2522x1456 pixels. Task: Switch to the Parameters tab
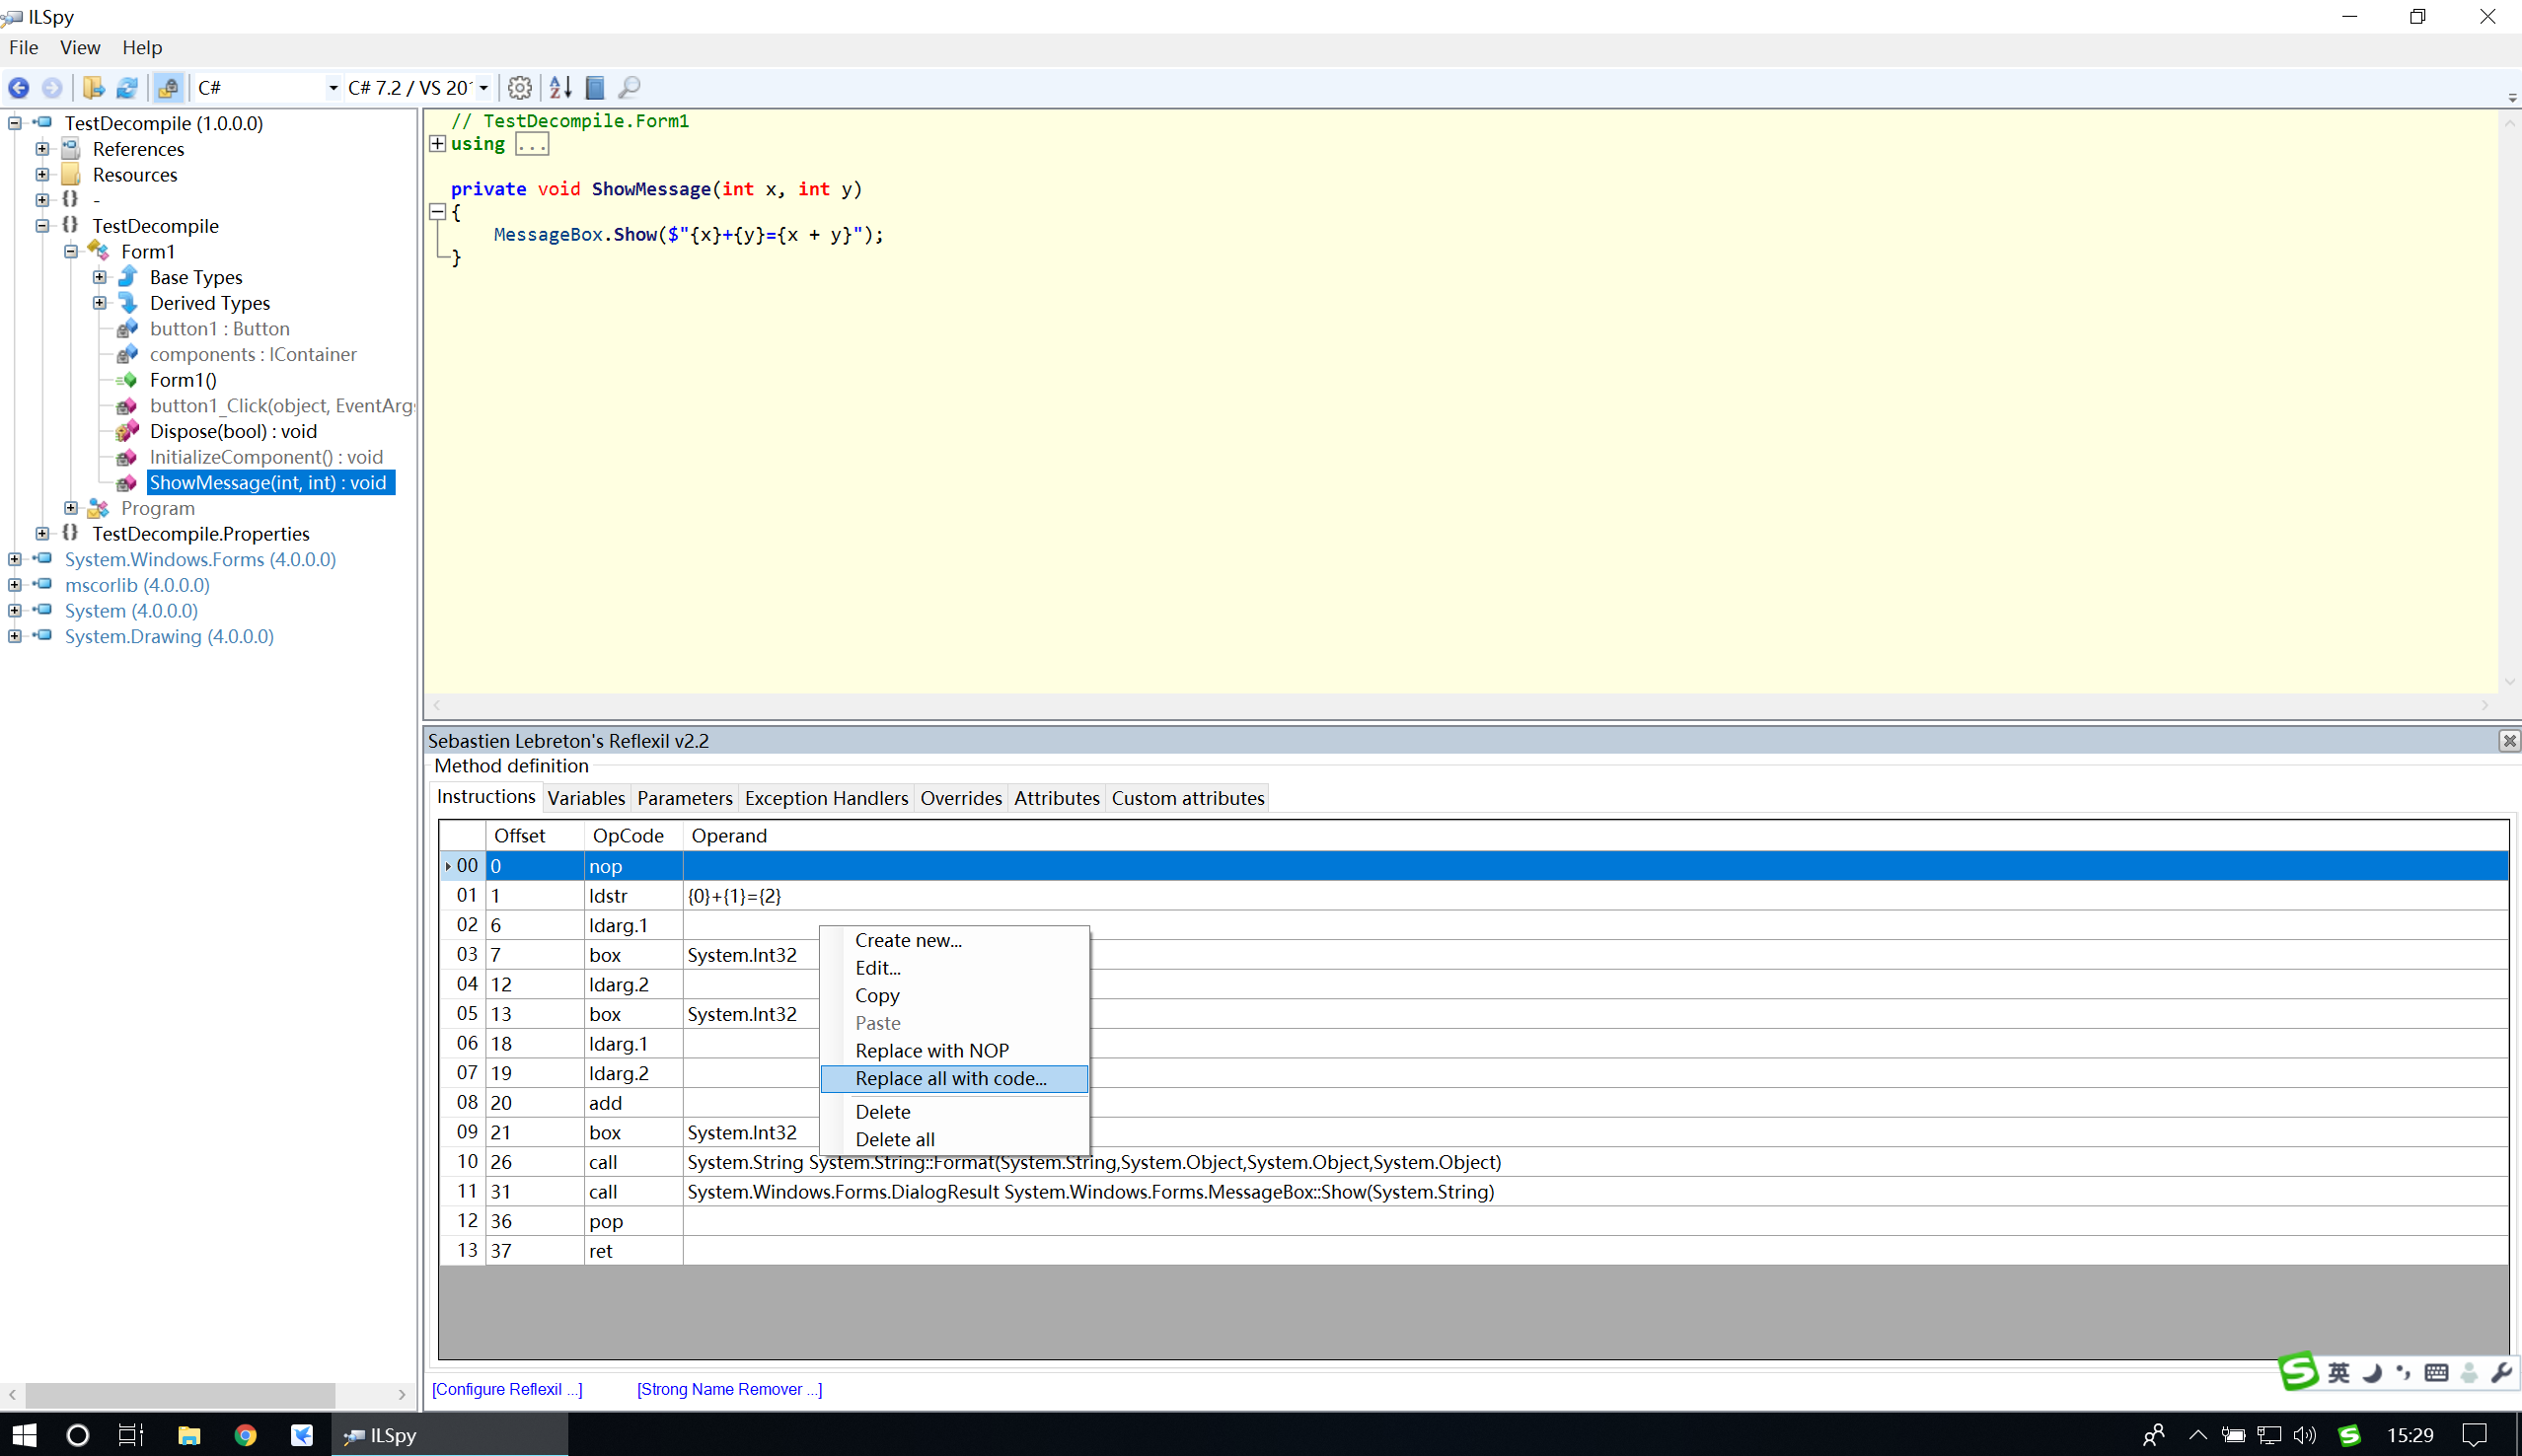(x=685, y=798)
